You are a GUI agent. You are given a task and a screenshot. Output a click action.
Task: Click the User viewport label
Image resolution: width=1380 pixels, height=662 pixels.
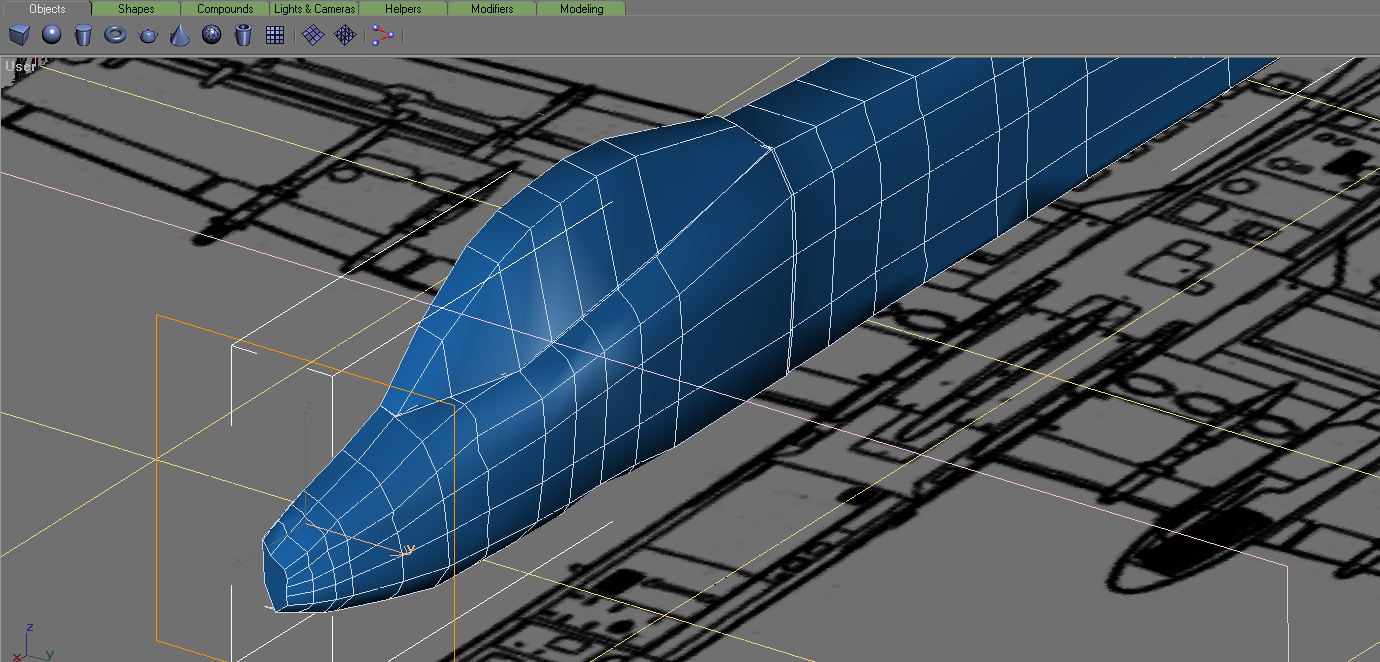21,67
